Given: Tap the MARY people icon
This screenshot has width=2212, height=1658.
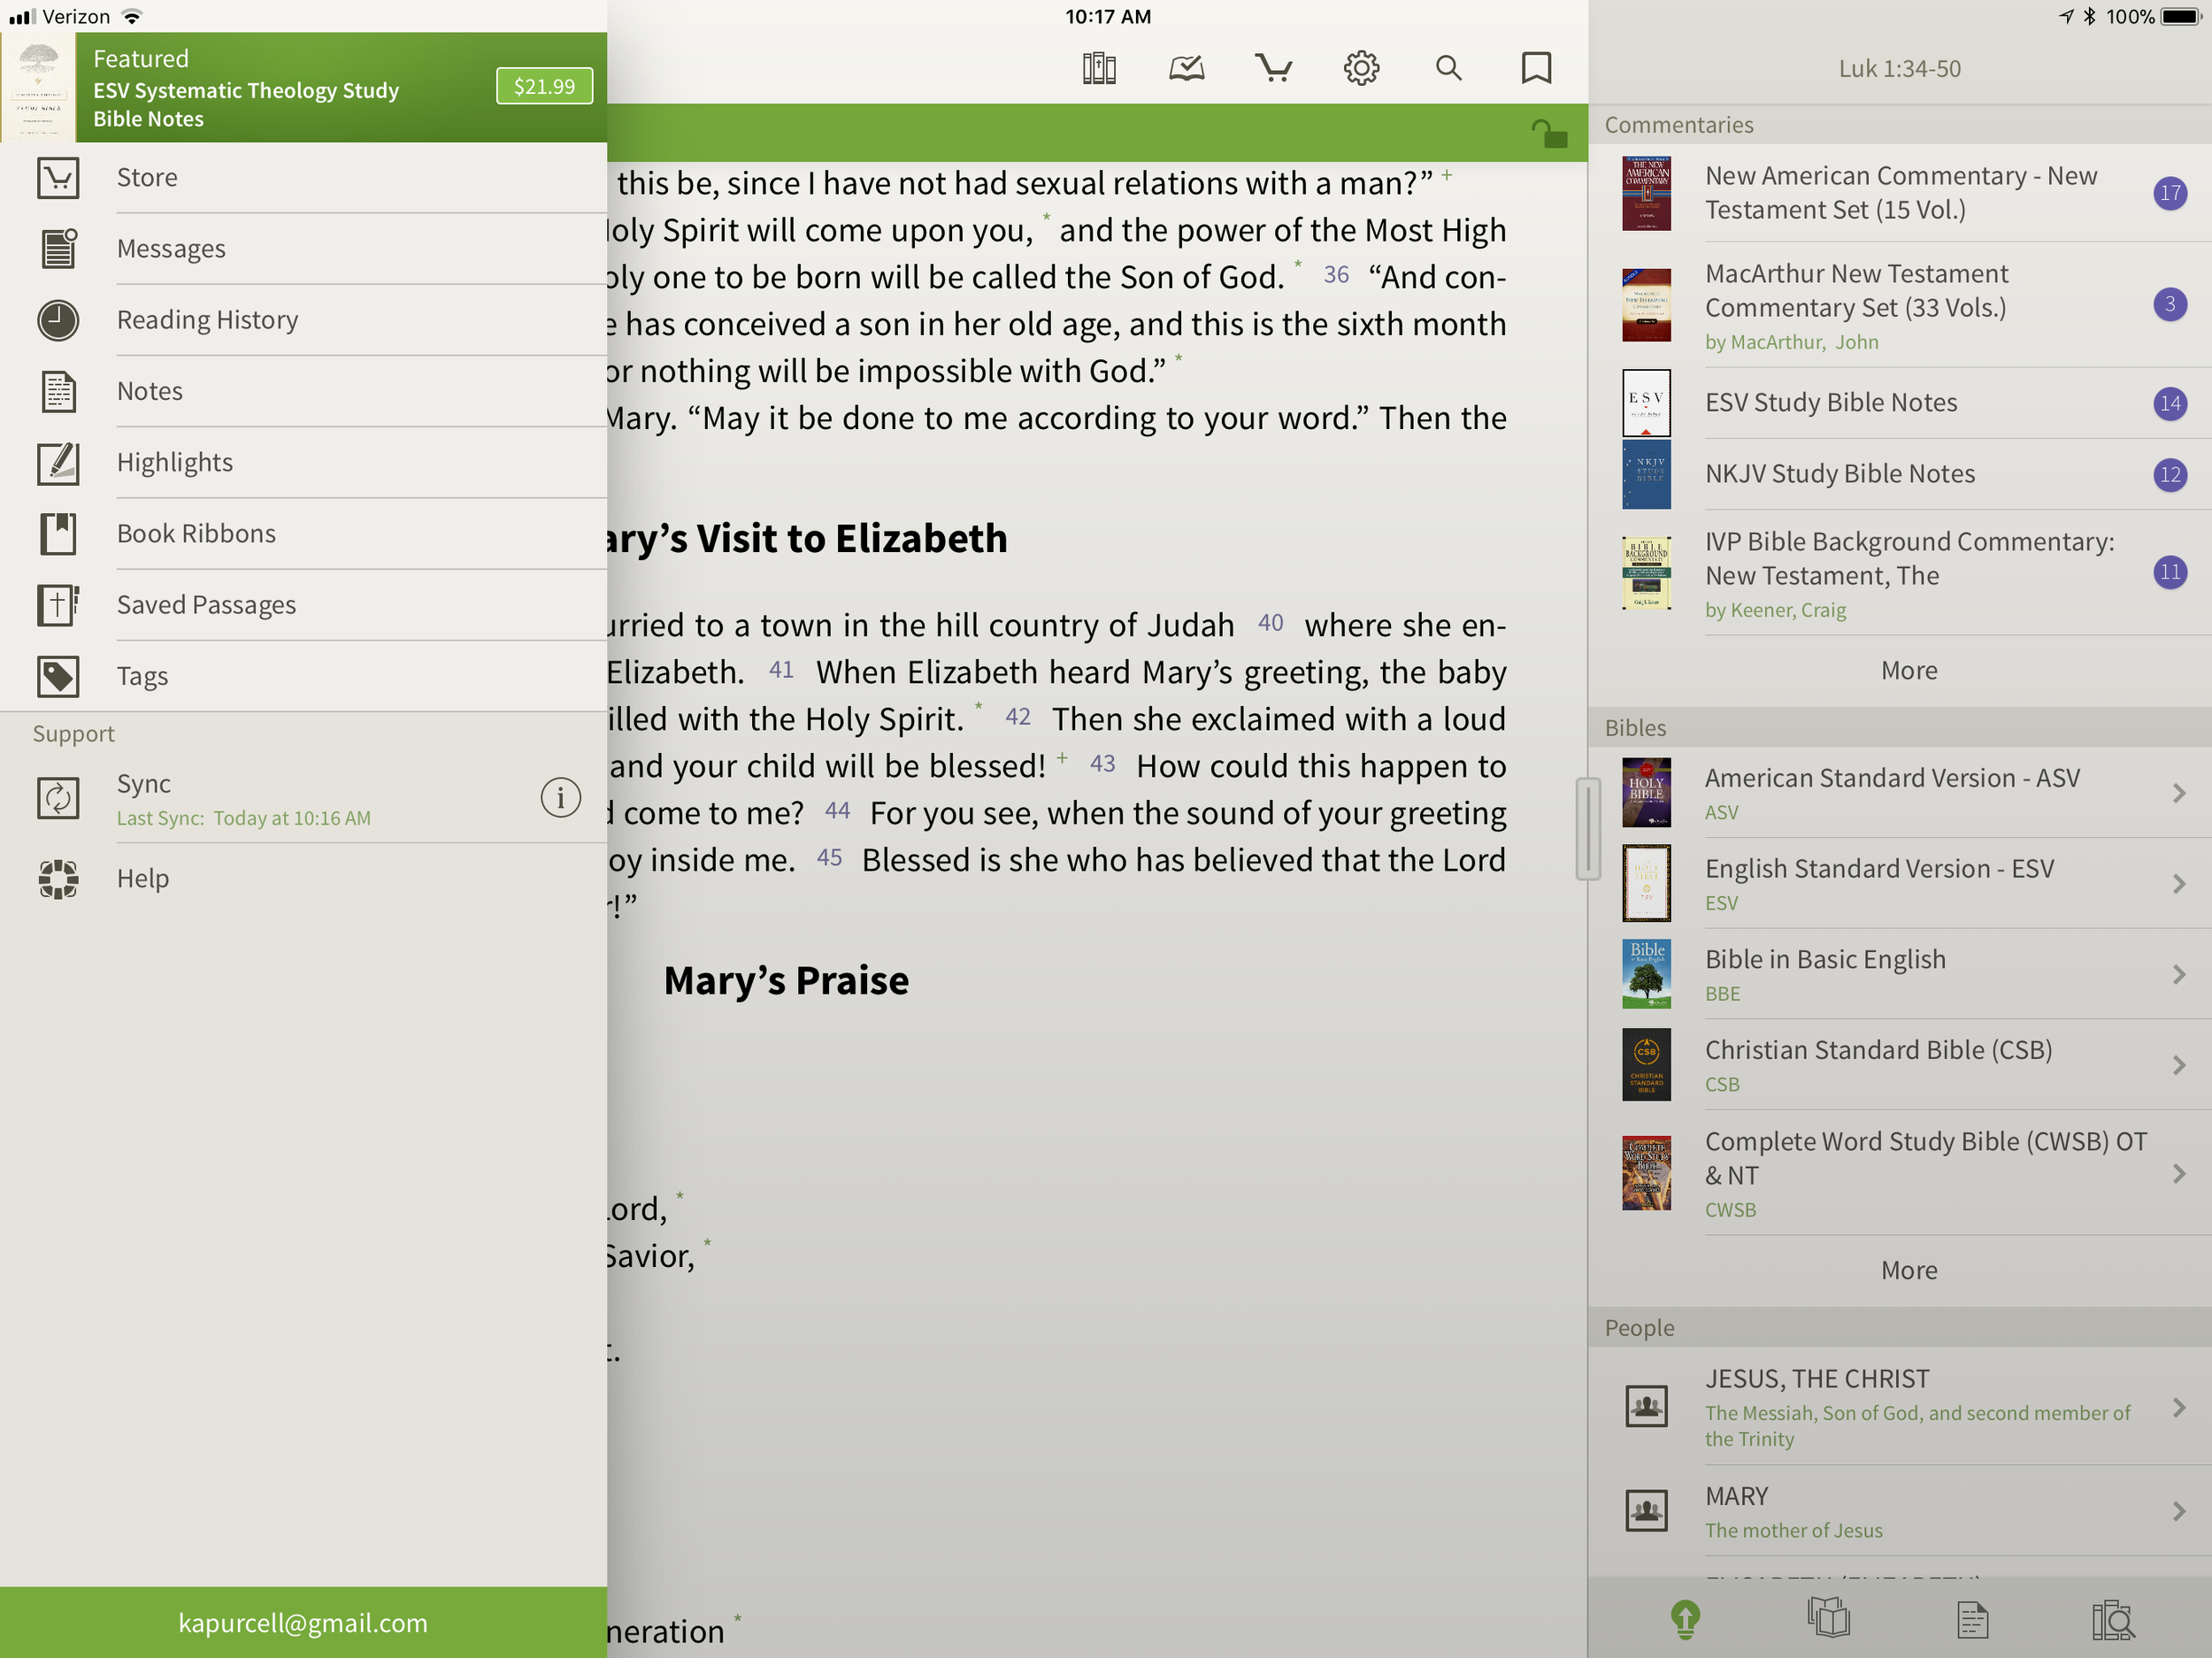Looking at the screenshot, I should [1646, 1510].
